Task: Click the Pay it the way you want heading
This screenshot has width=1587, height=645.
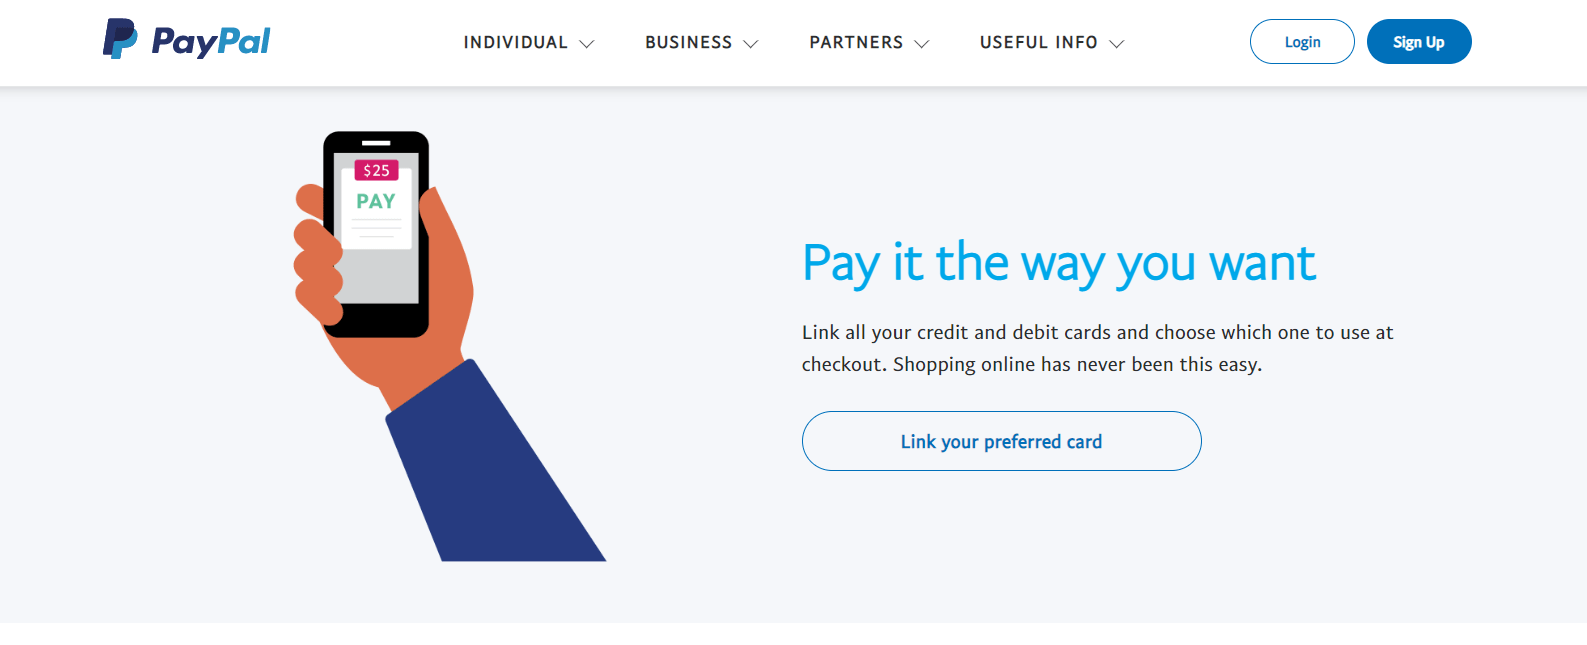Action: 1059,264
